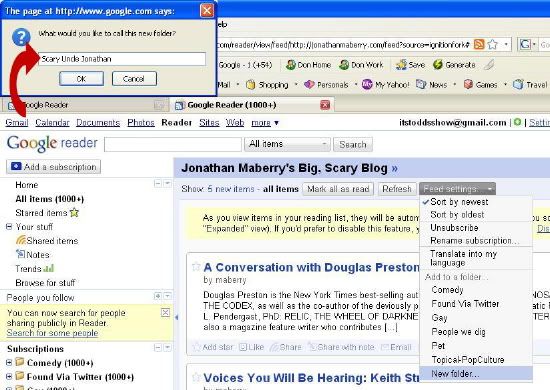Screen dimensions: 550x390
Task: Collapse the sidebar navigation pane arrow
Action: click(x=176, y=317)
